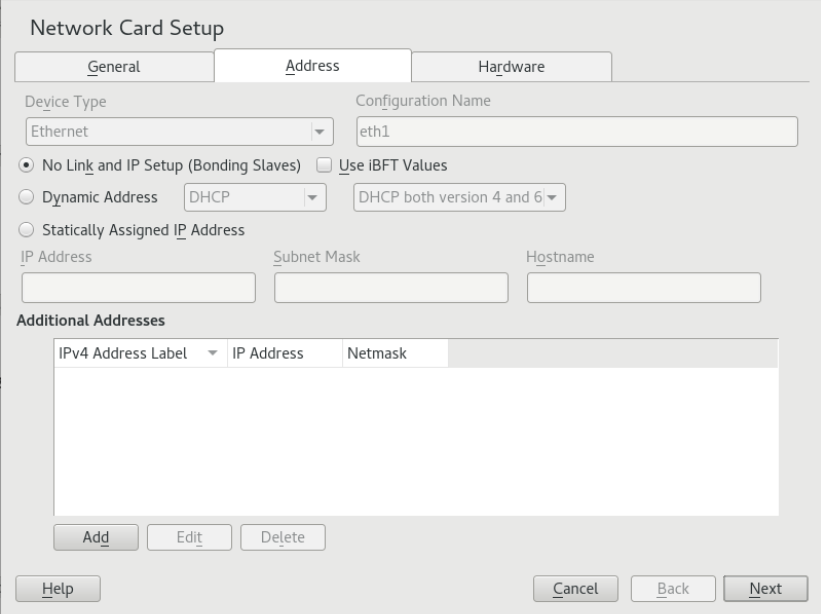Focus the Subnet Mask text field

point(391,288)
